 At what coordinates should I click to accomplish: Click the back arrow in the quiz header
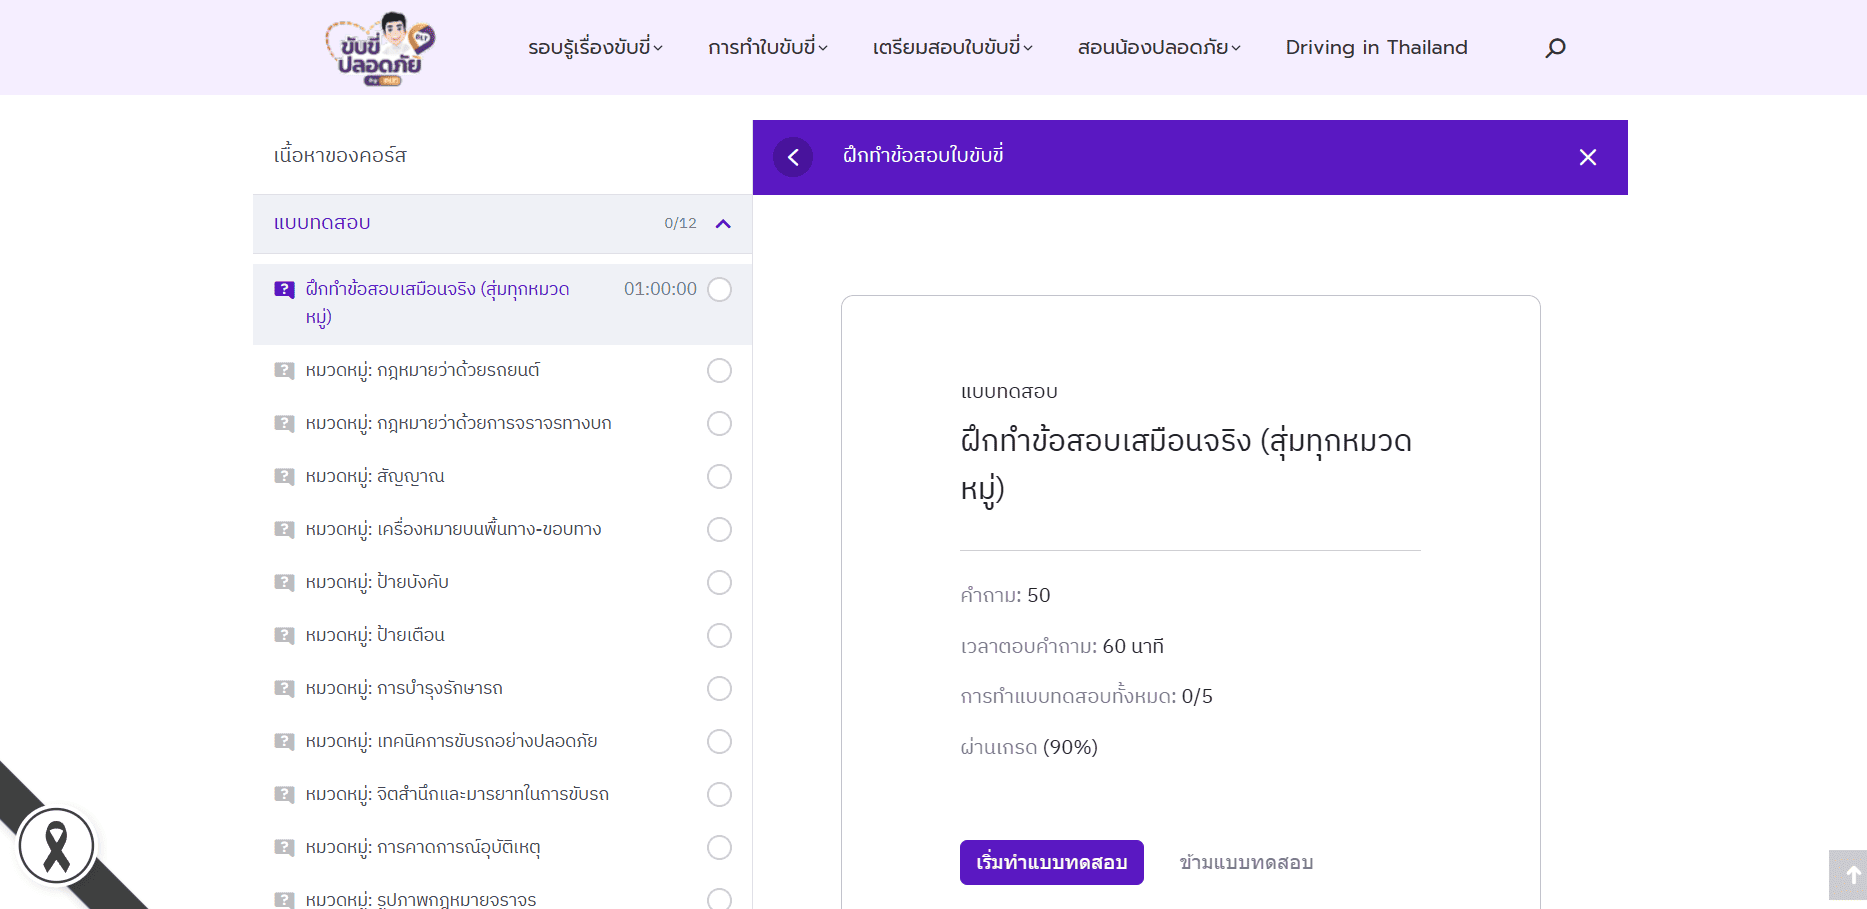(x=793, y=157)
